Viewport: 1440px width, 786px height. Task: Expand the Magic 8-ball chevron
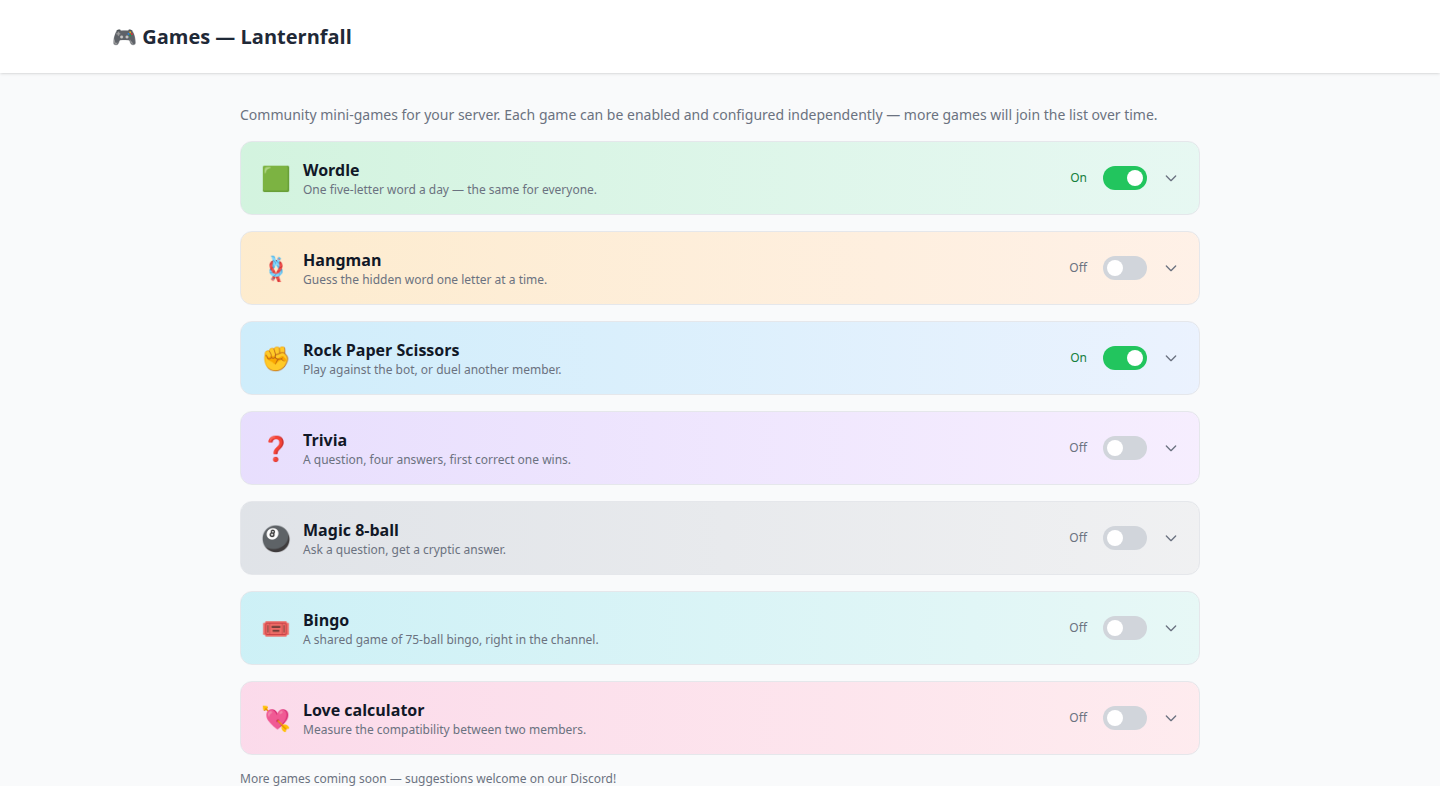click(x=1171, y=538)
